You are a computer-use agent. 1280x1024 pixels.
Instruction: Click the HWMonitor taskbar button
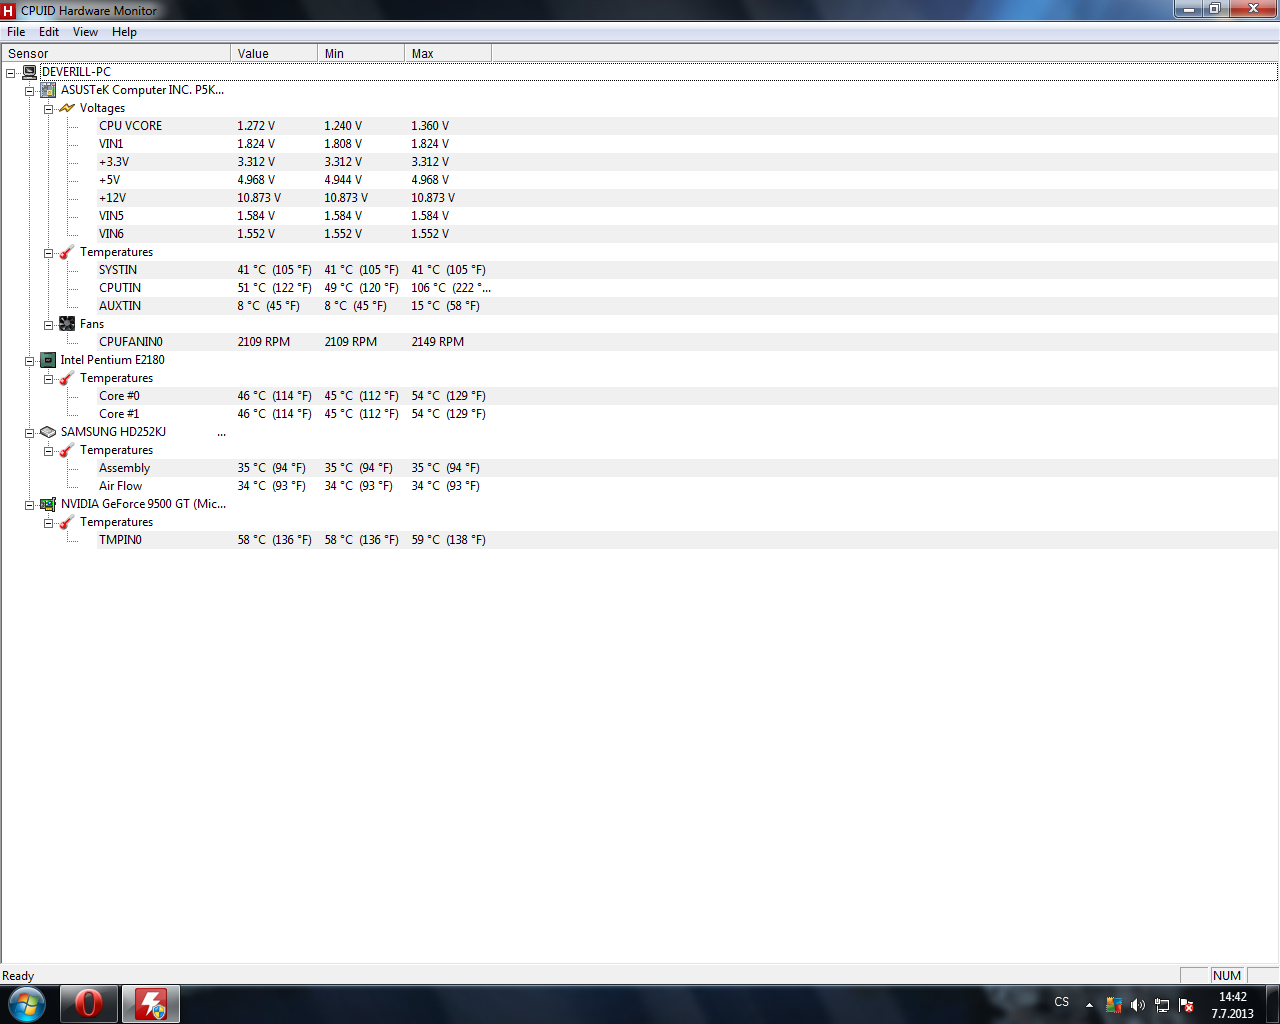point(151,1004)
